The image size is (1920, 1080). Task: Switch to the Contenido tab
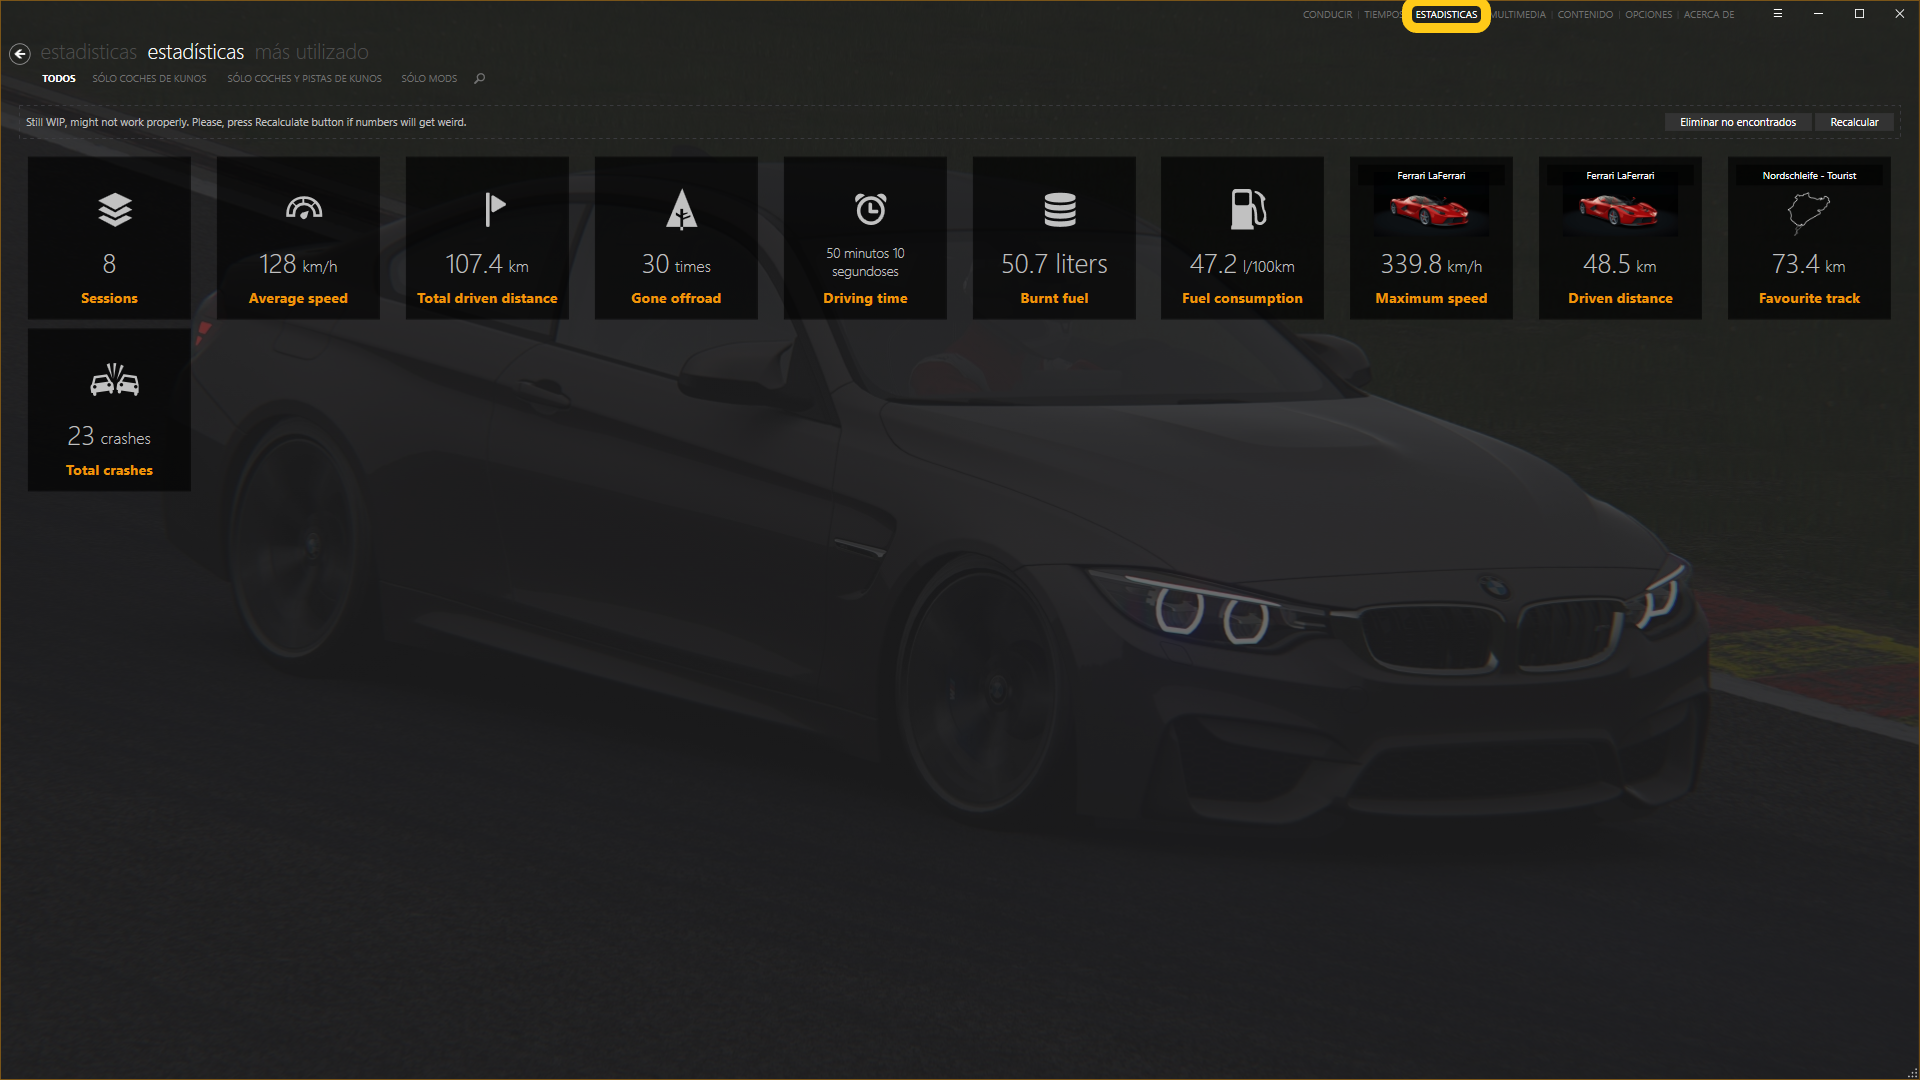click(x=1585, y=15)
